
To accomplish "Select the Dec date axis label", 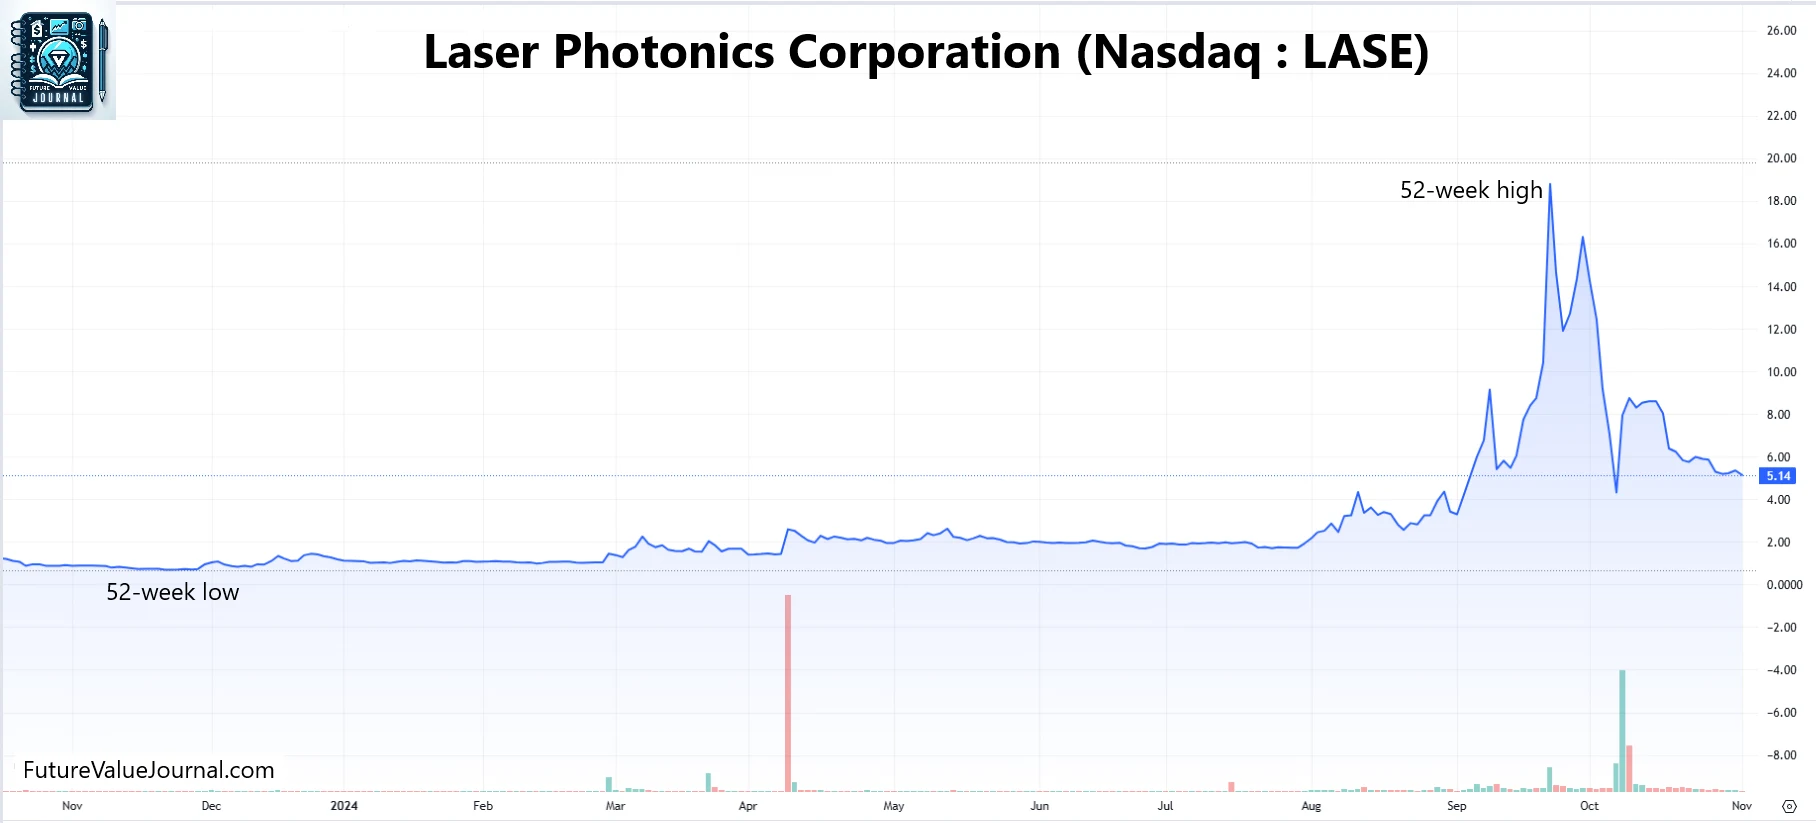I will (211, 806).
